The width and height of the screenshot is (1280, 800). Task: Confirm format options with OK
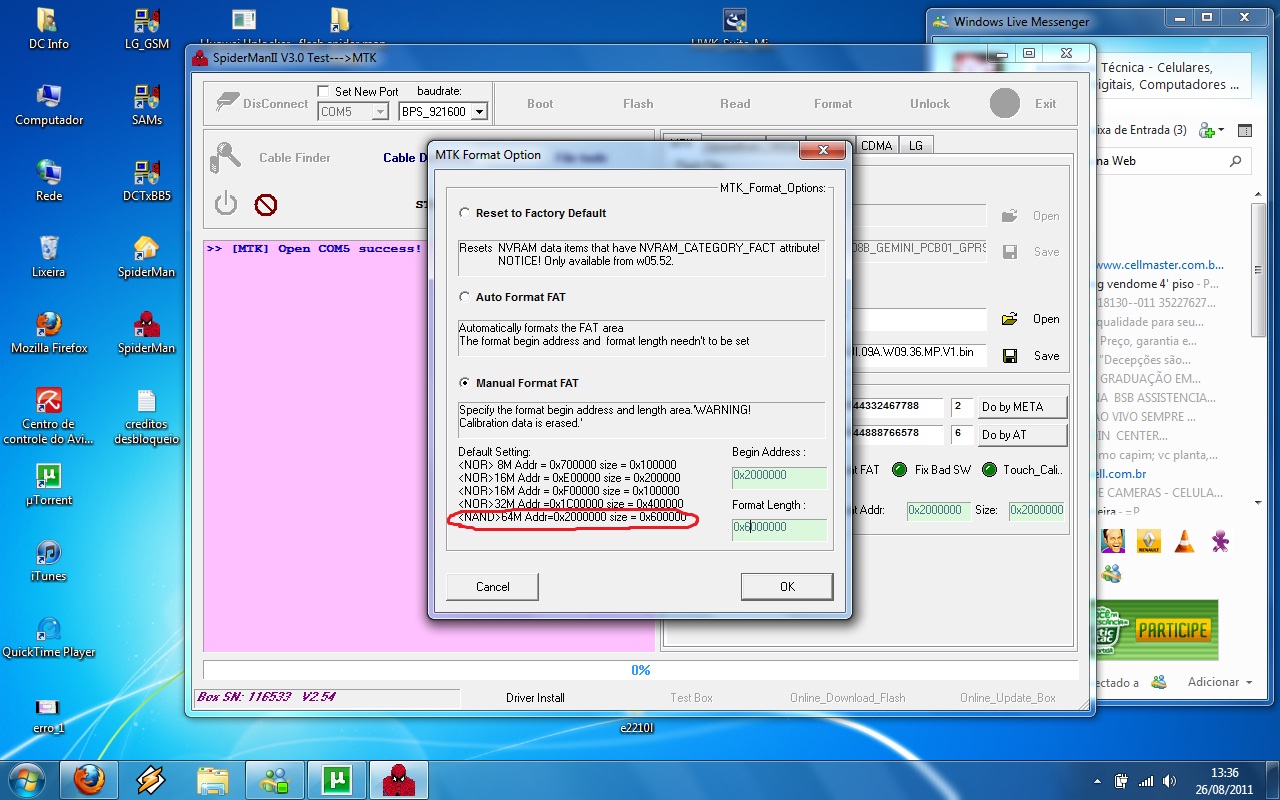[787, 586]
